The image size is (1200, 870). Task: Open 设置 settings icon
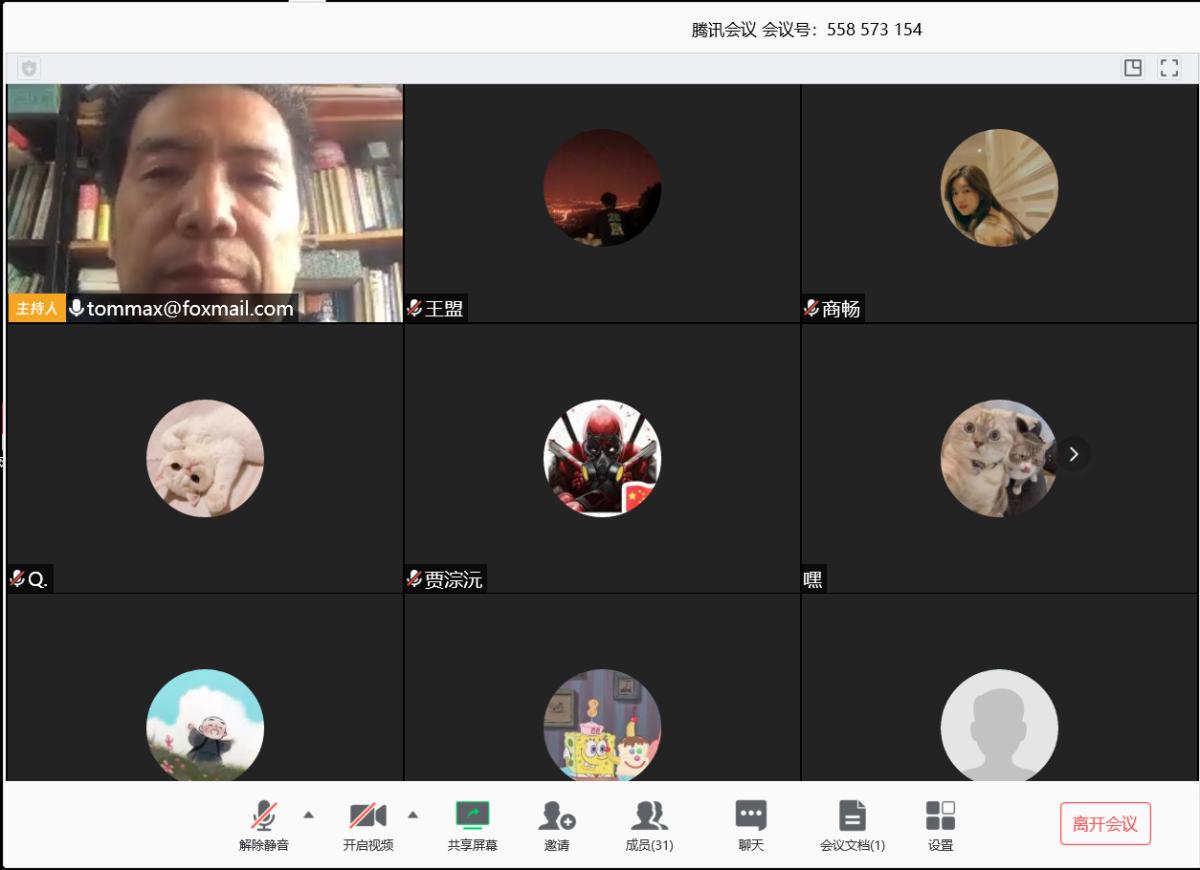[x=940, y=825]
